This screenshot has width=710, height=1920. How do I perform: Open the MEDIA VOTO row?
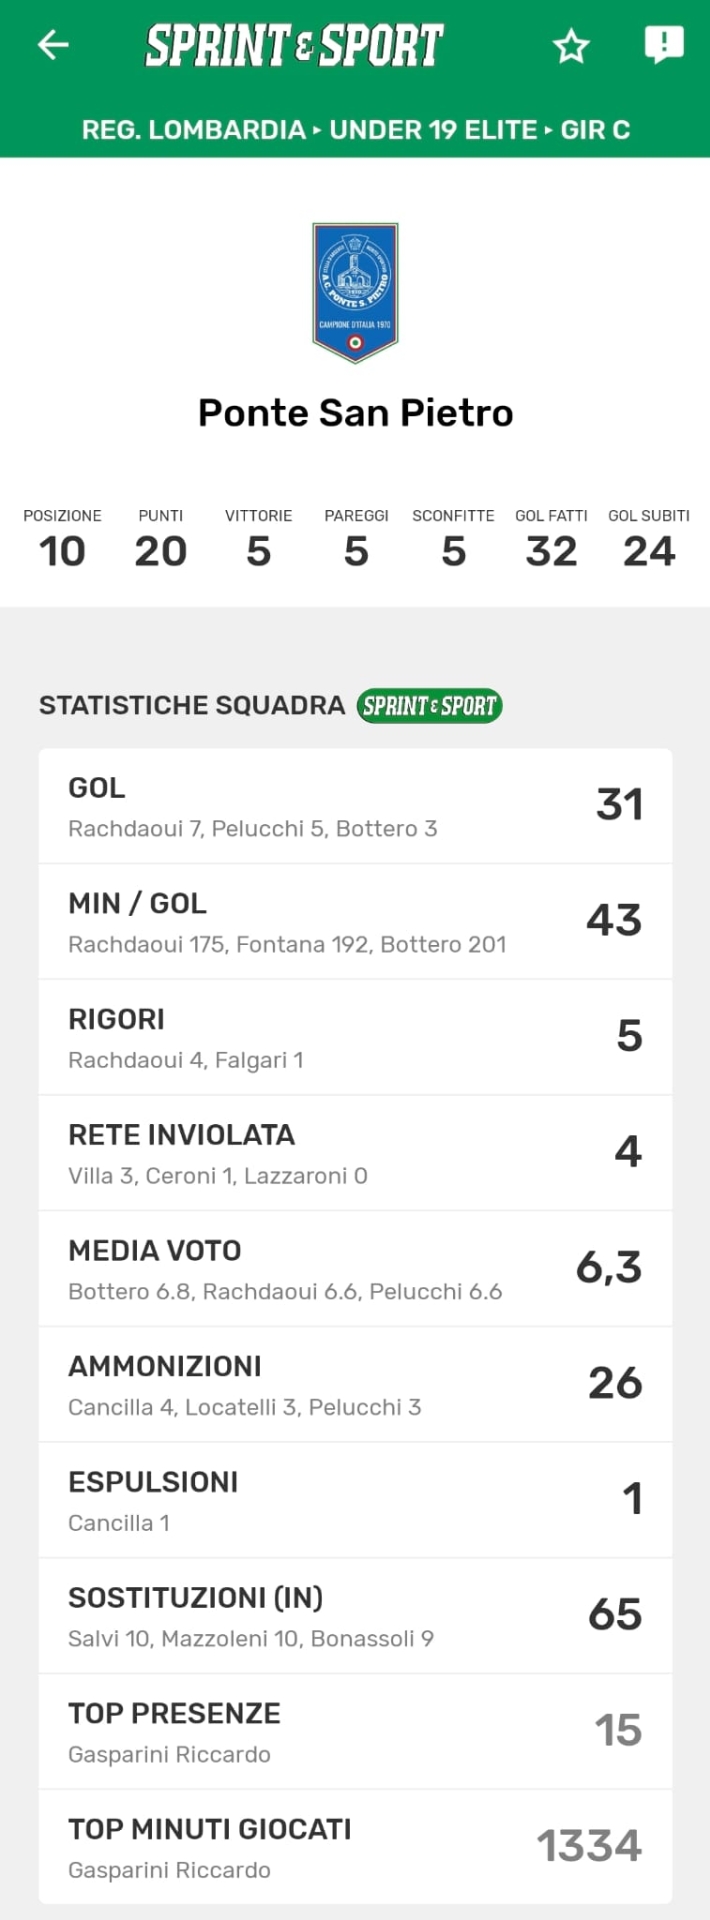(355, 1269)
